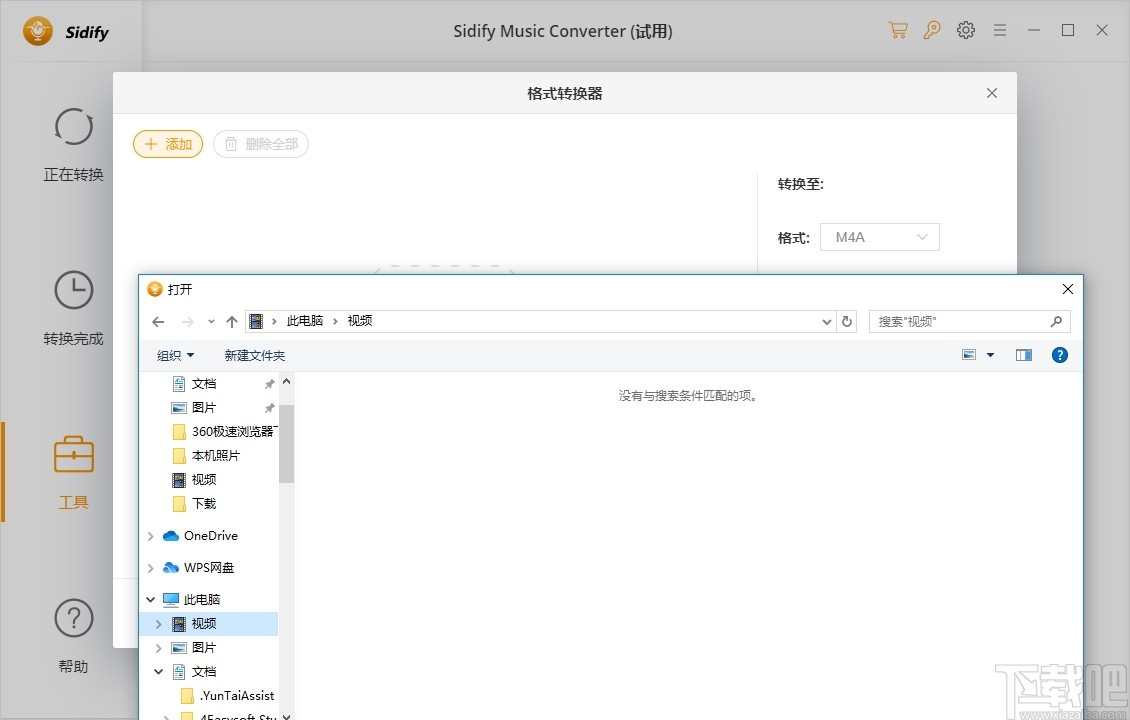The height and width of the screenshot is (720, 1130).
Task: Click the back navigation arrow in the dialog
Action: 157,321
